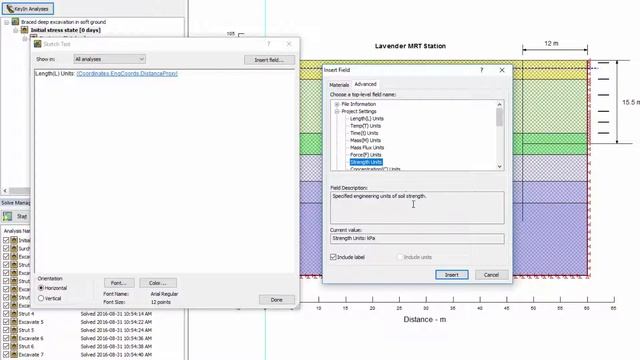
Task: Switch to the Advanced tab
Action: pos(365,84)
